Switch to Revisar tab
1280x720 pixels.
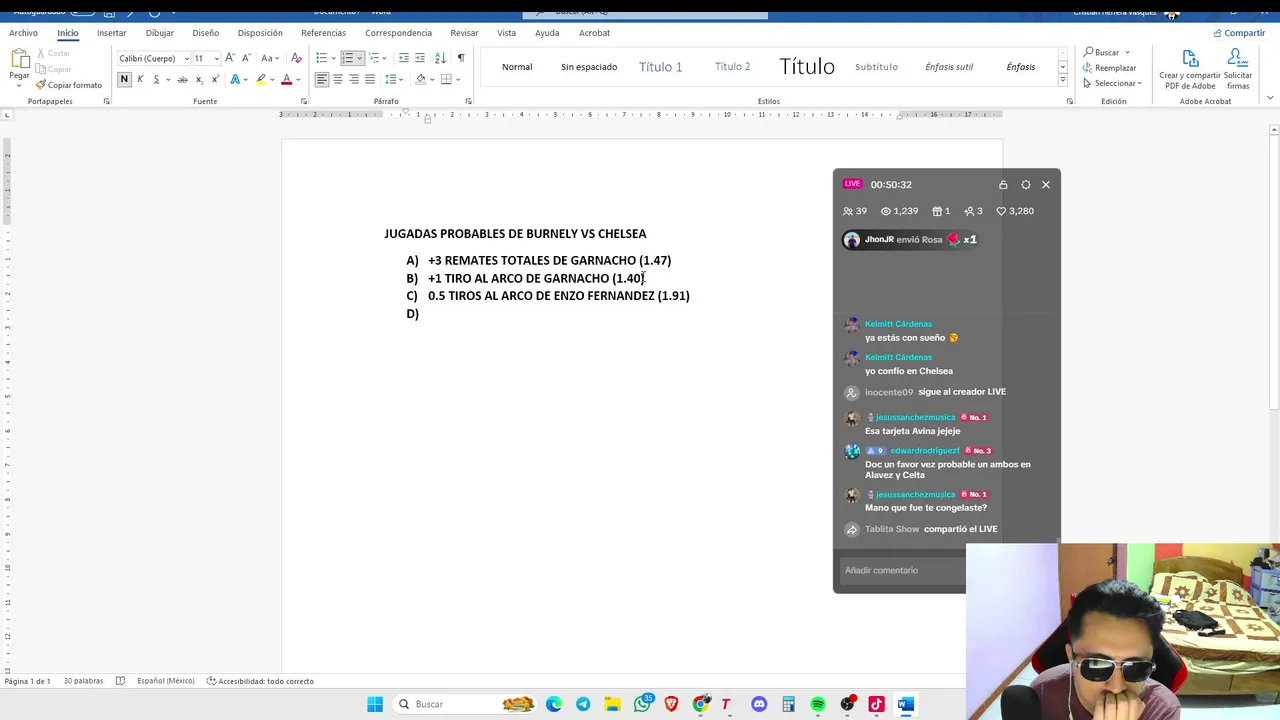point(464,33)
